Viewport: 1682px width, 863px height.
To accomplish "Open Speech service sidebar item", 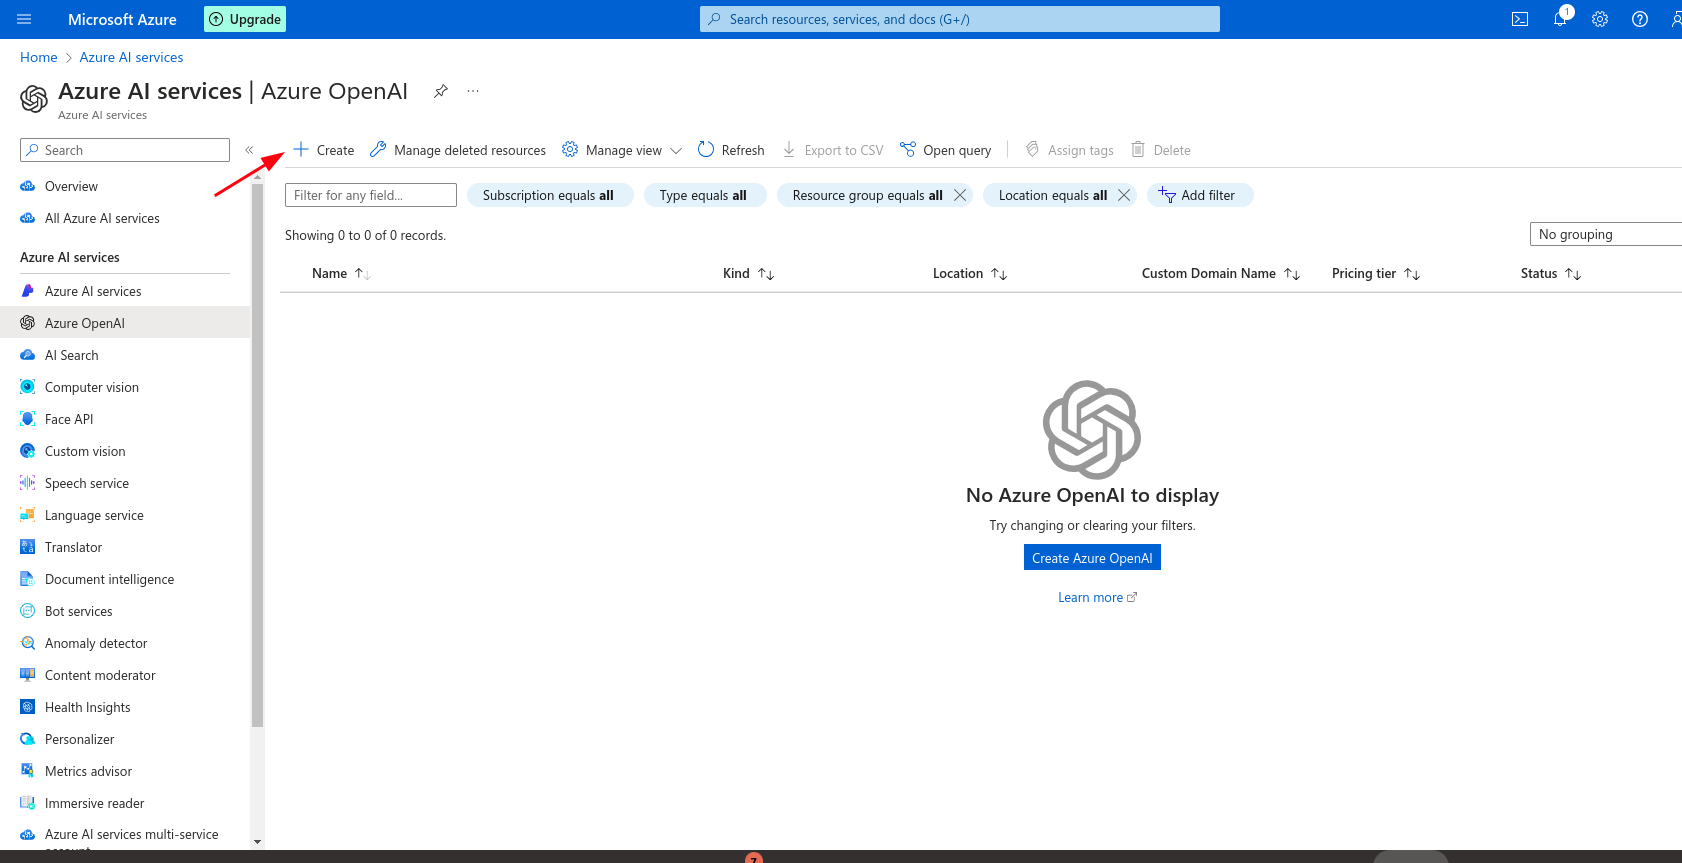I will point(125,483).
